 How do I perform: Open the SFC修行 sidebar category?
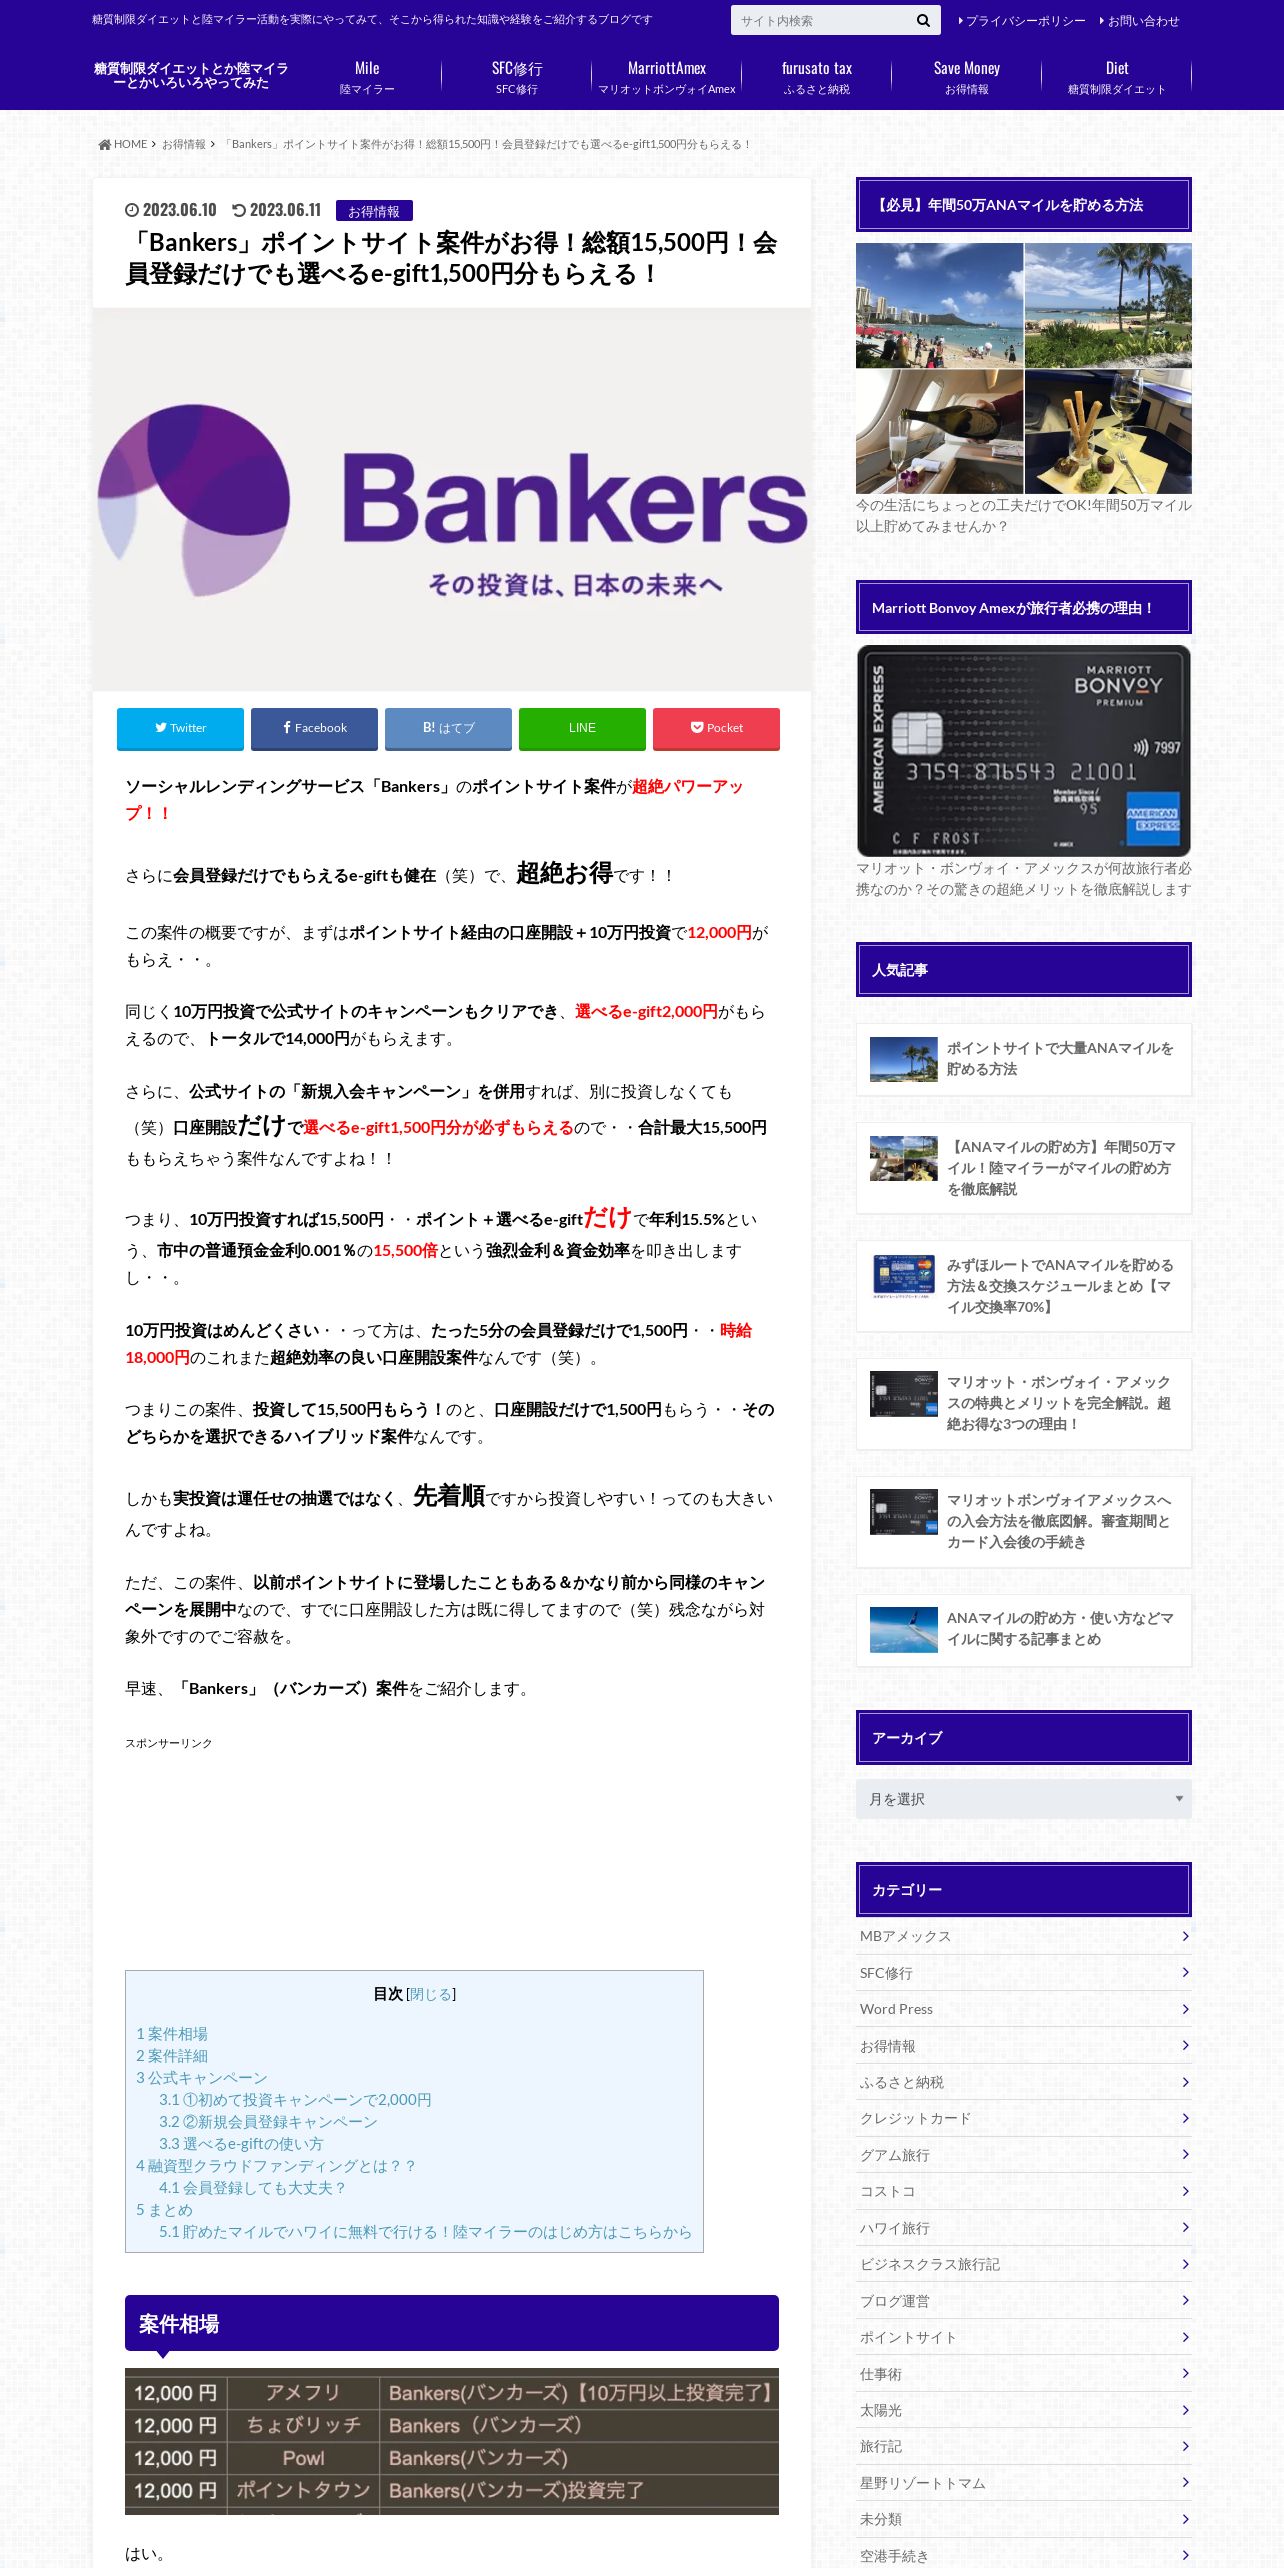point(1024,1973)
